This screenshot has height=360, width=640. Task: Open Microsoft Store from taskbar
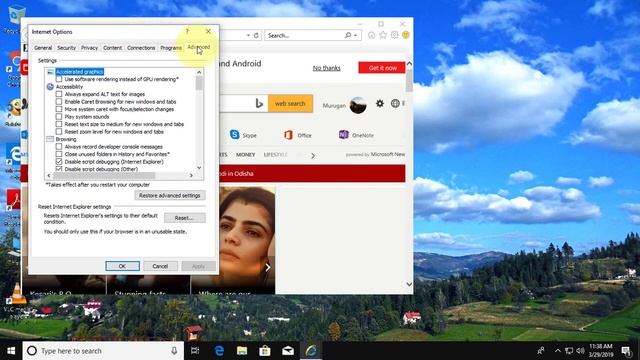[x=265, y=351]
